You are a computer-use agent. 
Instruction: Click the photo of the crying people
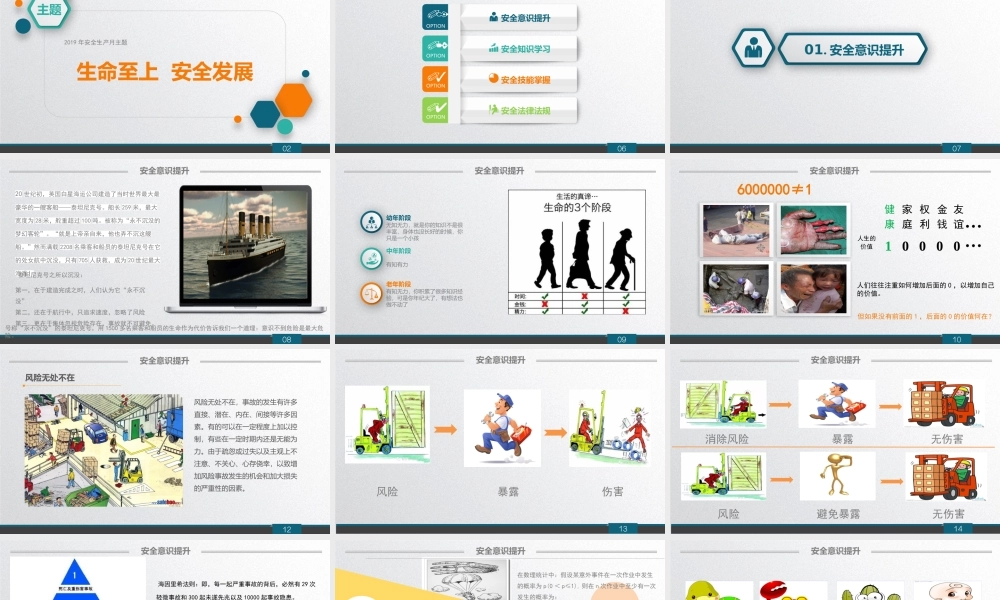813,288
